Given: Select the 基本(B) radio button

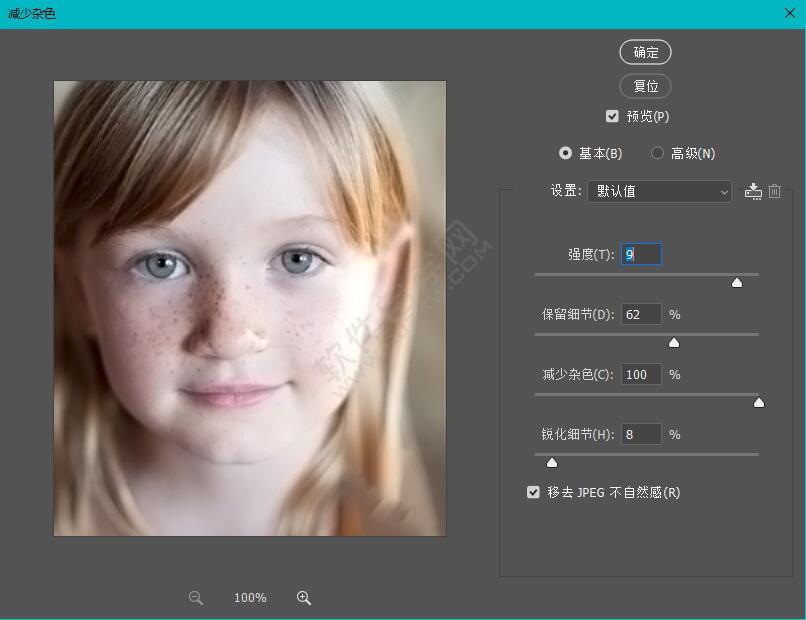Looking at the screenshot, I should pos(566,153).
